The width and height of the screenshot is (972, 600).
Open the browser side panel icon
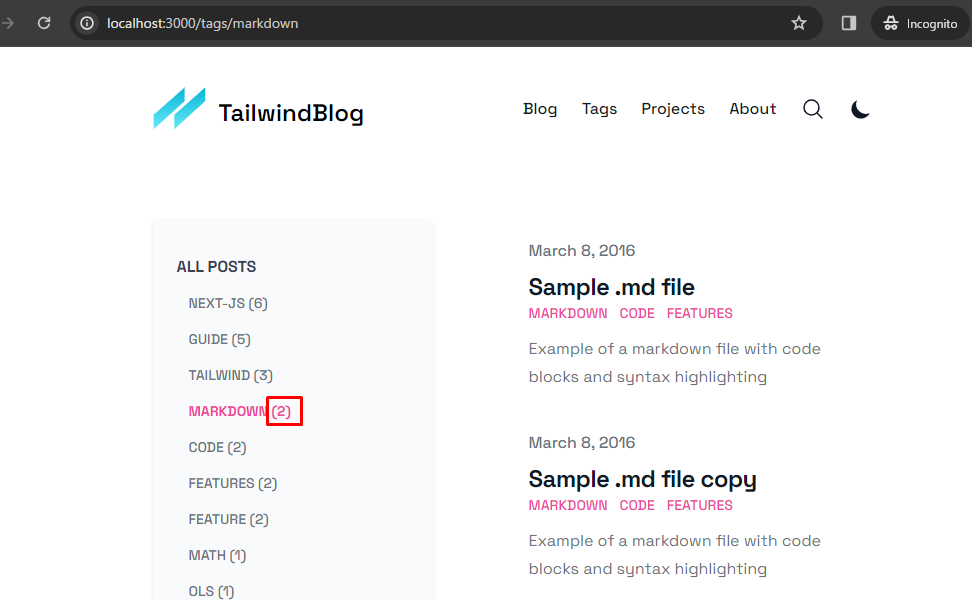pyautogui.click(x=849, y=23)
